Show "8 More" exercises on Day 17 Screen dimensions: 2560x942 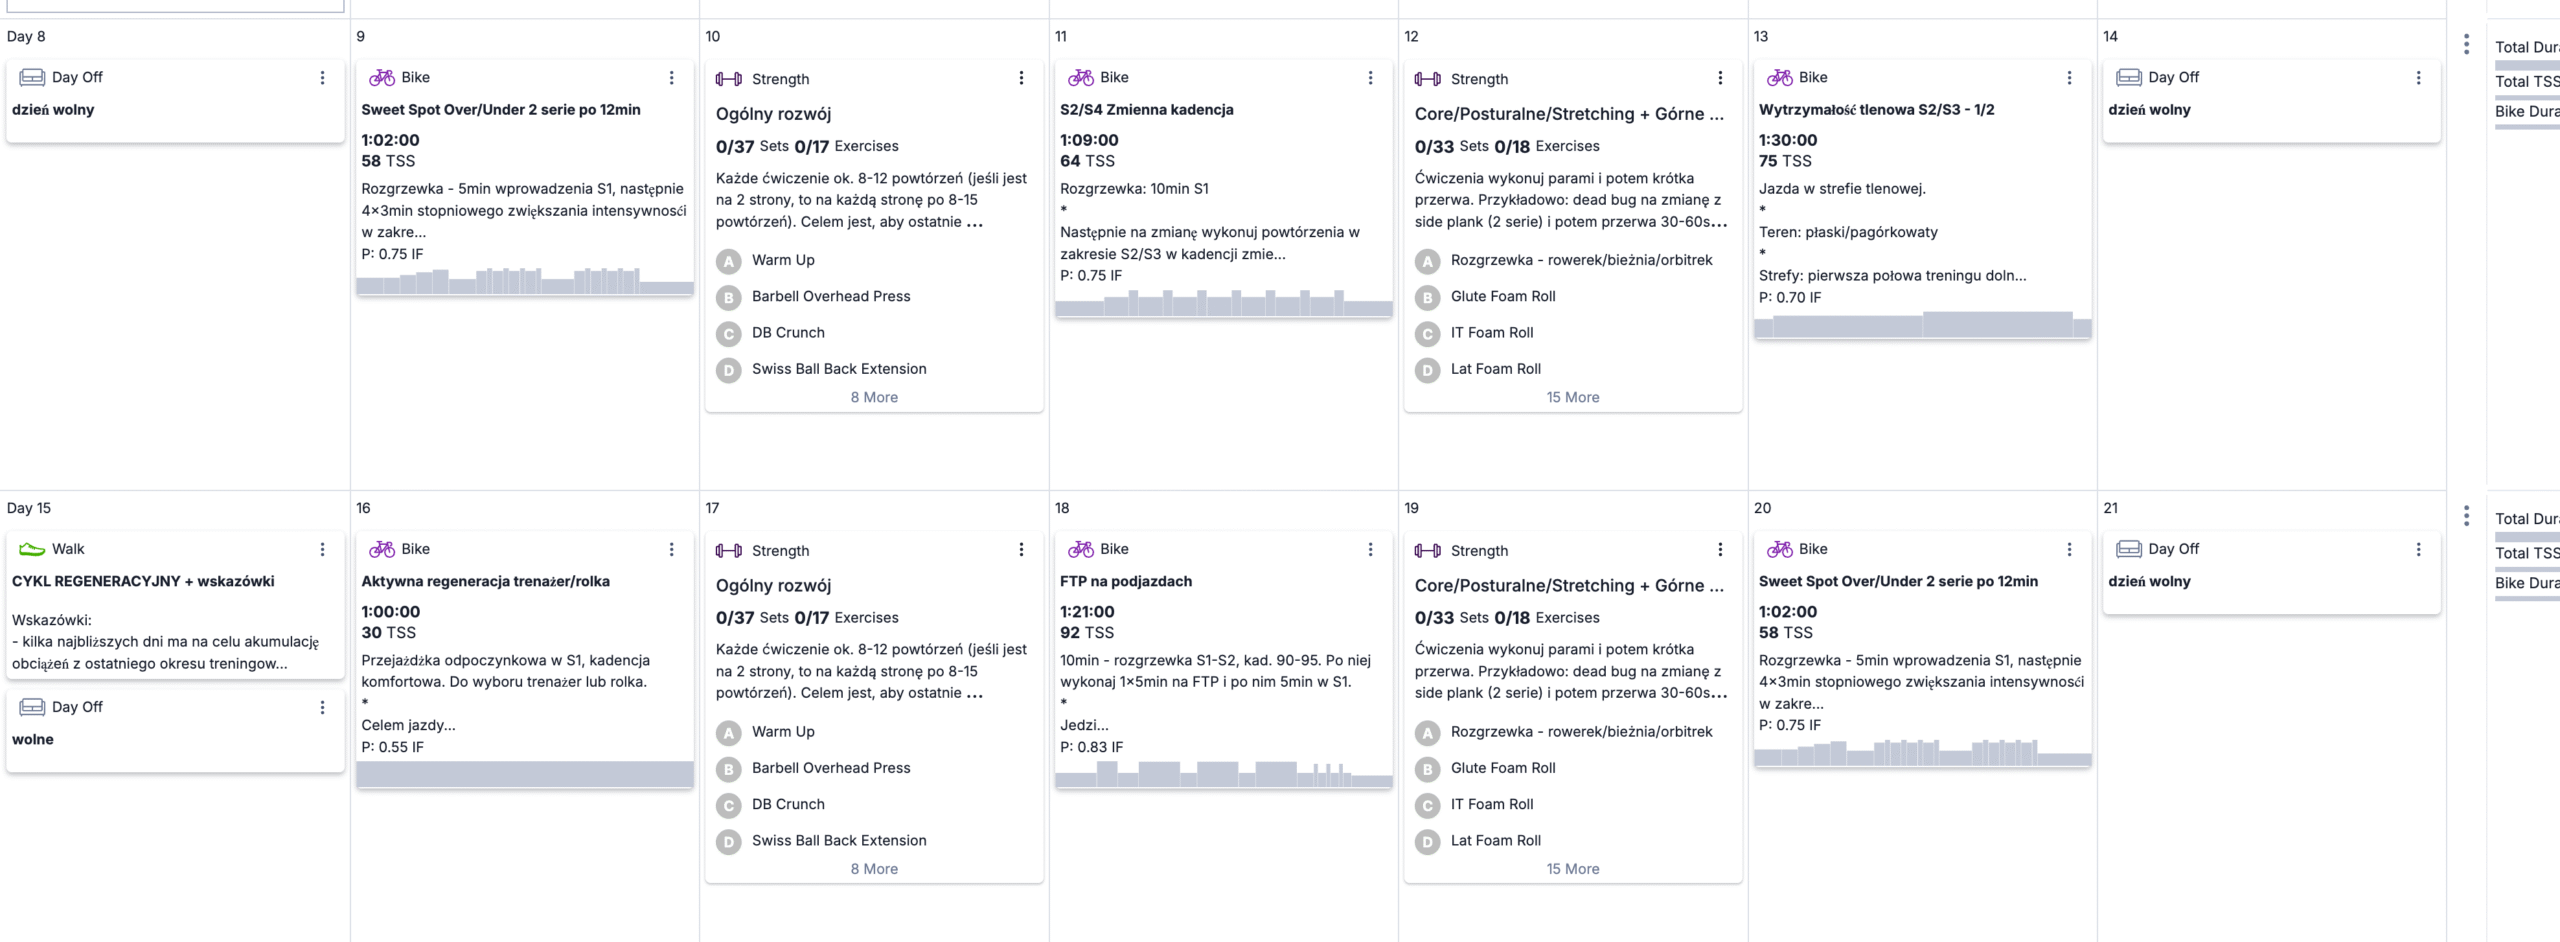[874, 869]
